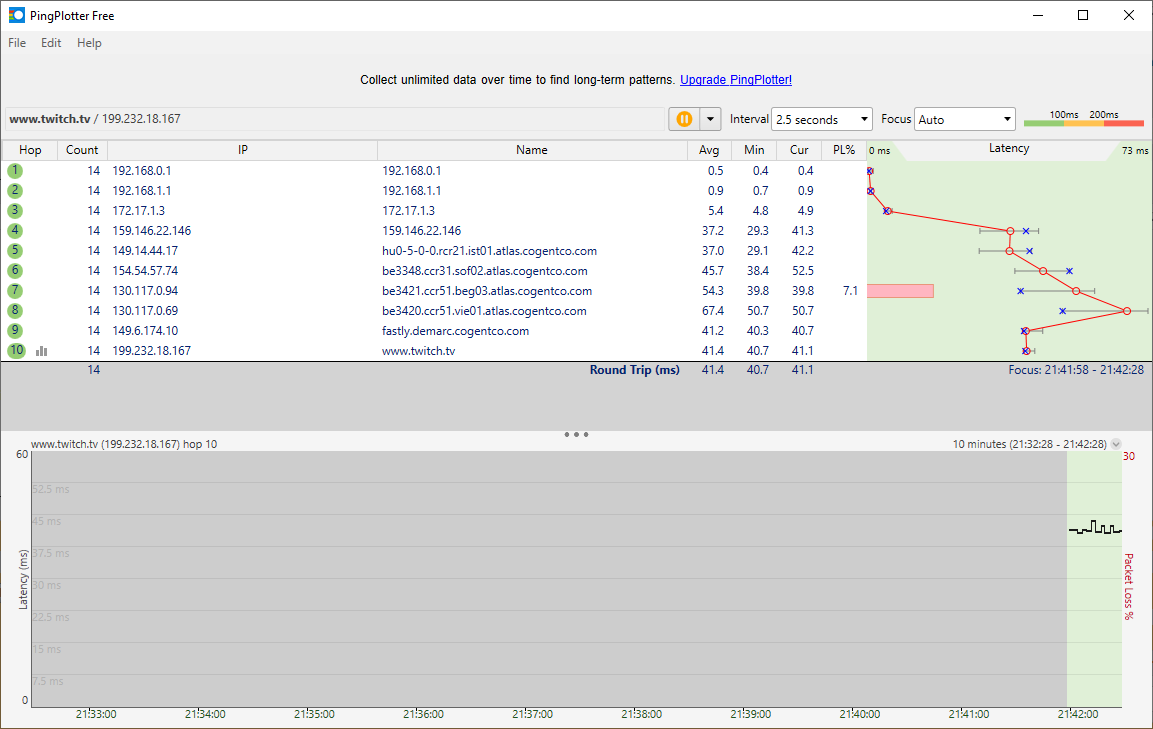Screen dimensions: 1153x729
Task: Open the Focus Auto dropdown
Action: (964, 119)
